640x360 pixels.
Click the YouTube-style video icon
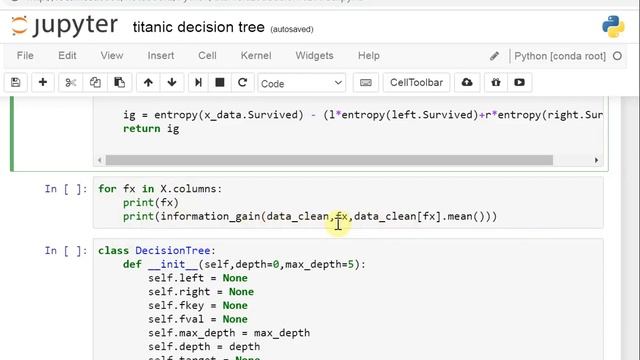[519, 82]
